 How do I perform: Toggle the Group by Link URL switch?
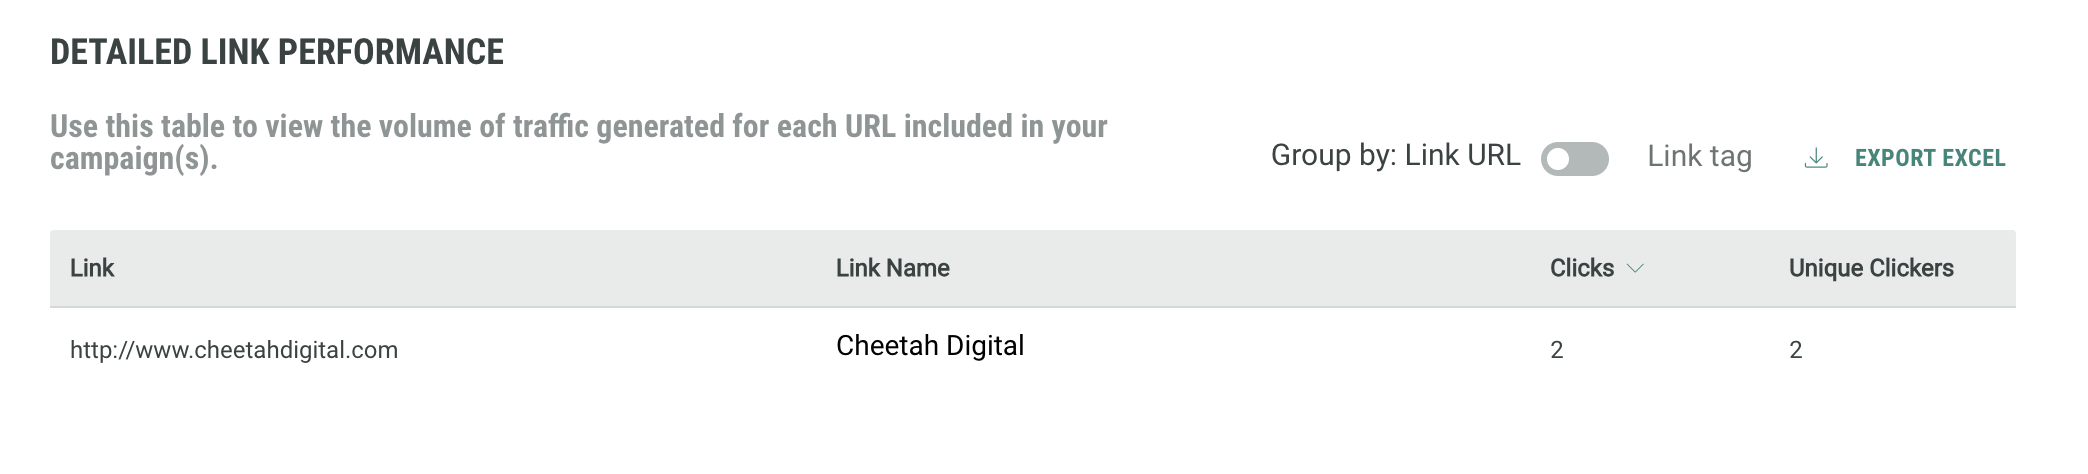coord(1574,158)
